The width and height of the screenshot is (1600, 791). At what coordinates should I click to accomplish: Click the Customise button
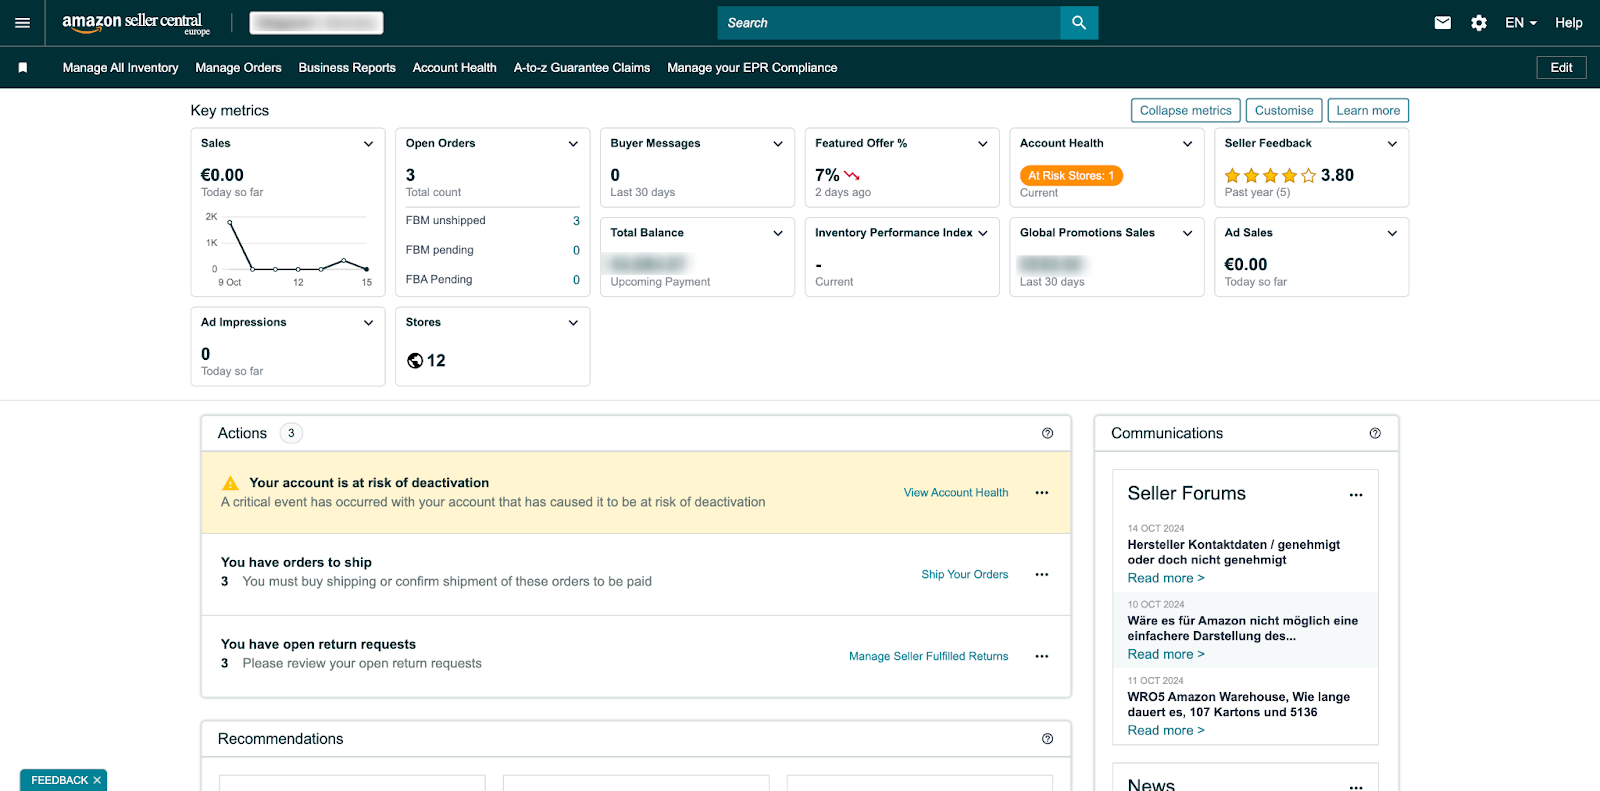coord(1284,111)
